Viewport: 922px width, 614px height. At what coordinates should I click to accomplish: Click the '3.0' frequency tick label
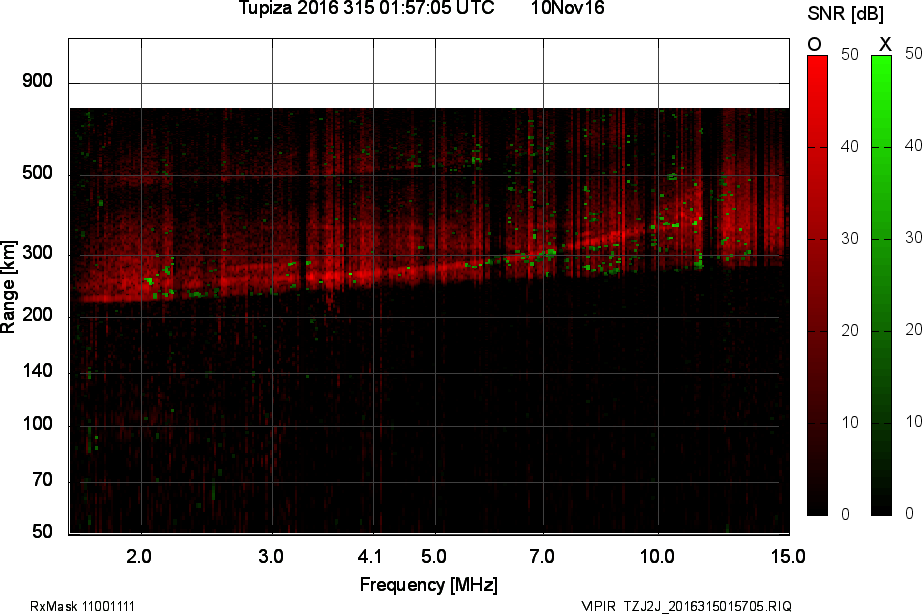click(270, 556)
